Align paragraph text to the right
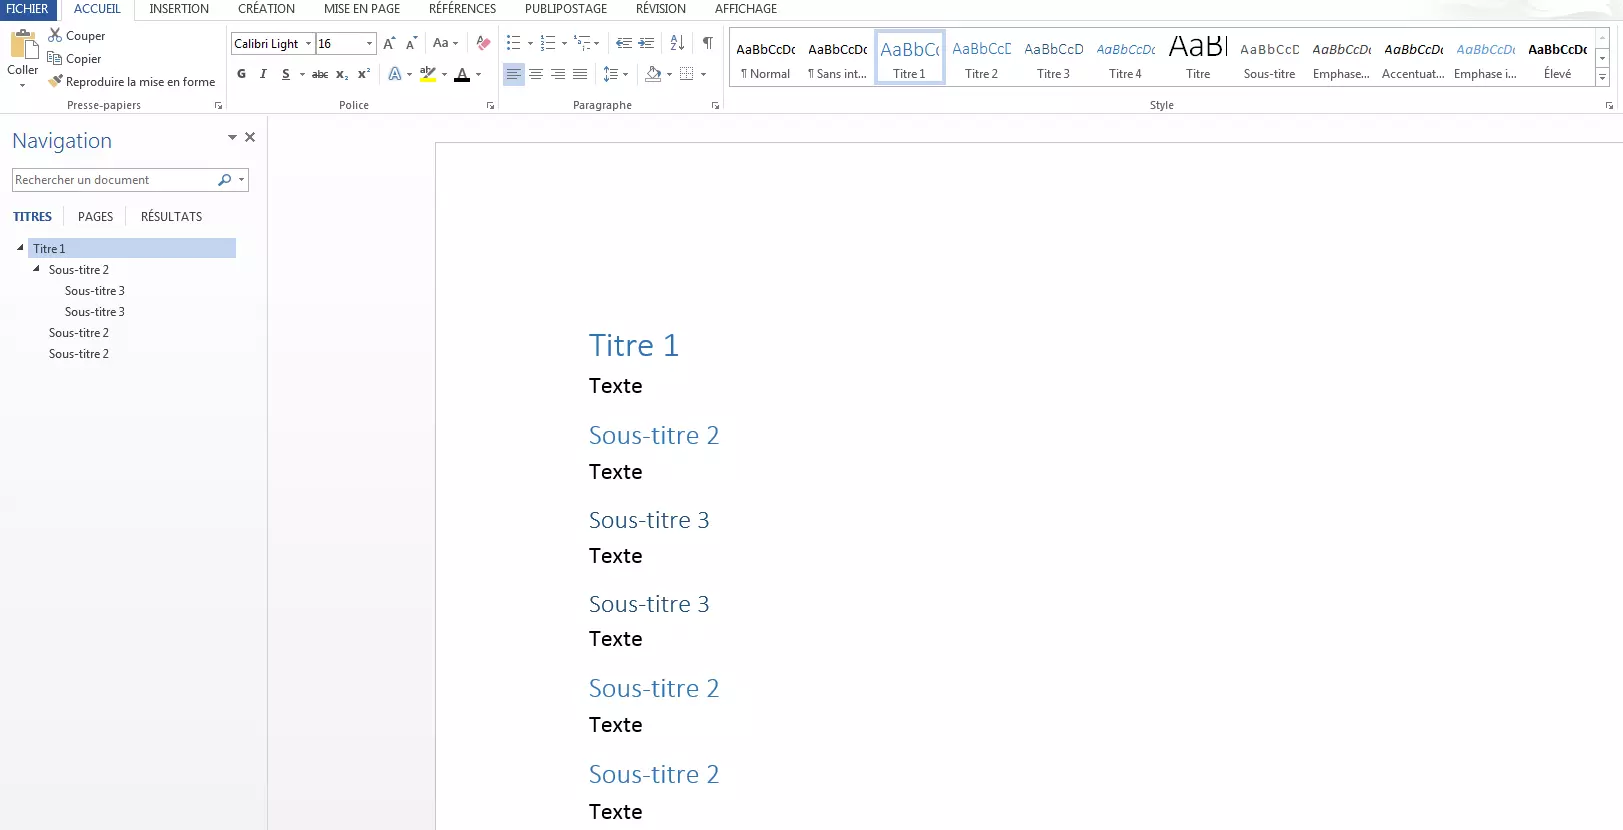This screenshot has height=830, width=1623. (x=558, y=74)
